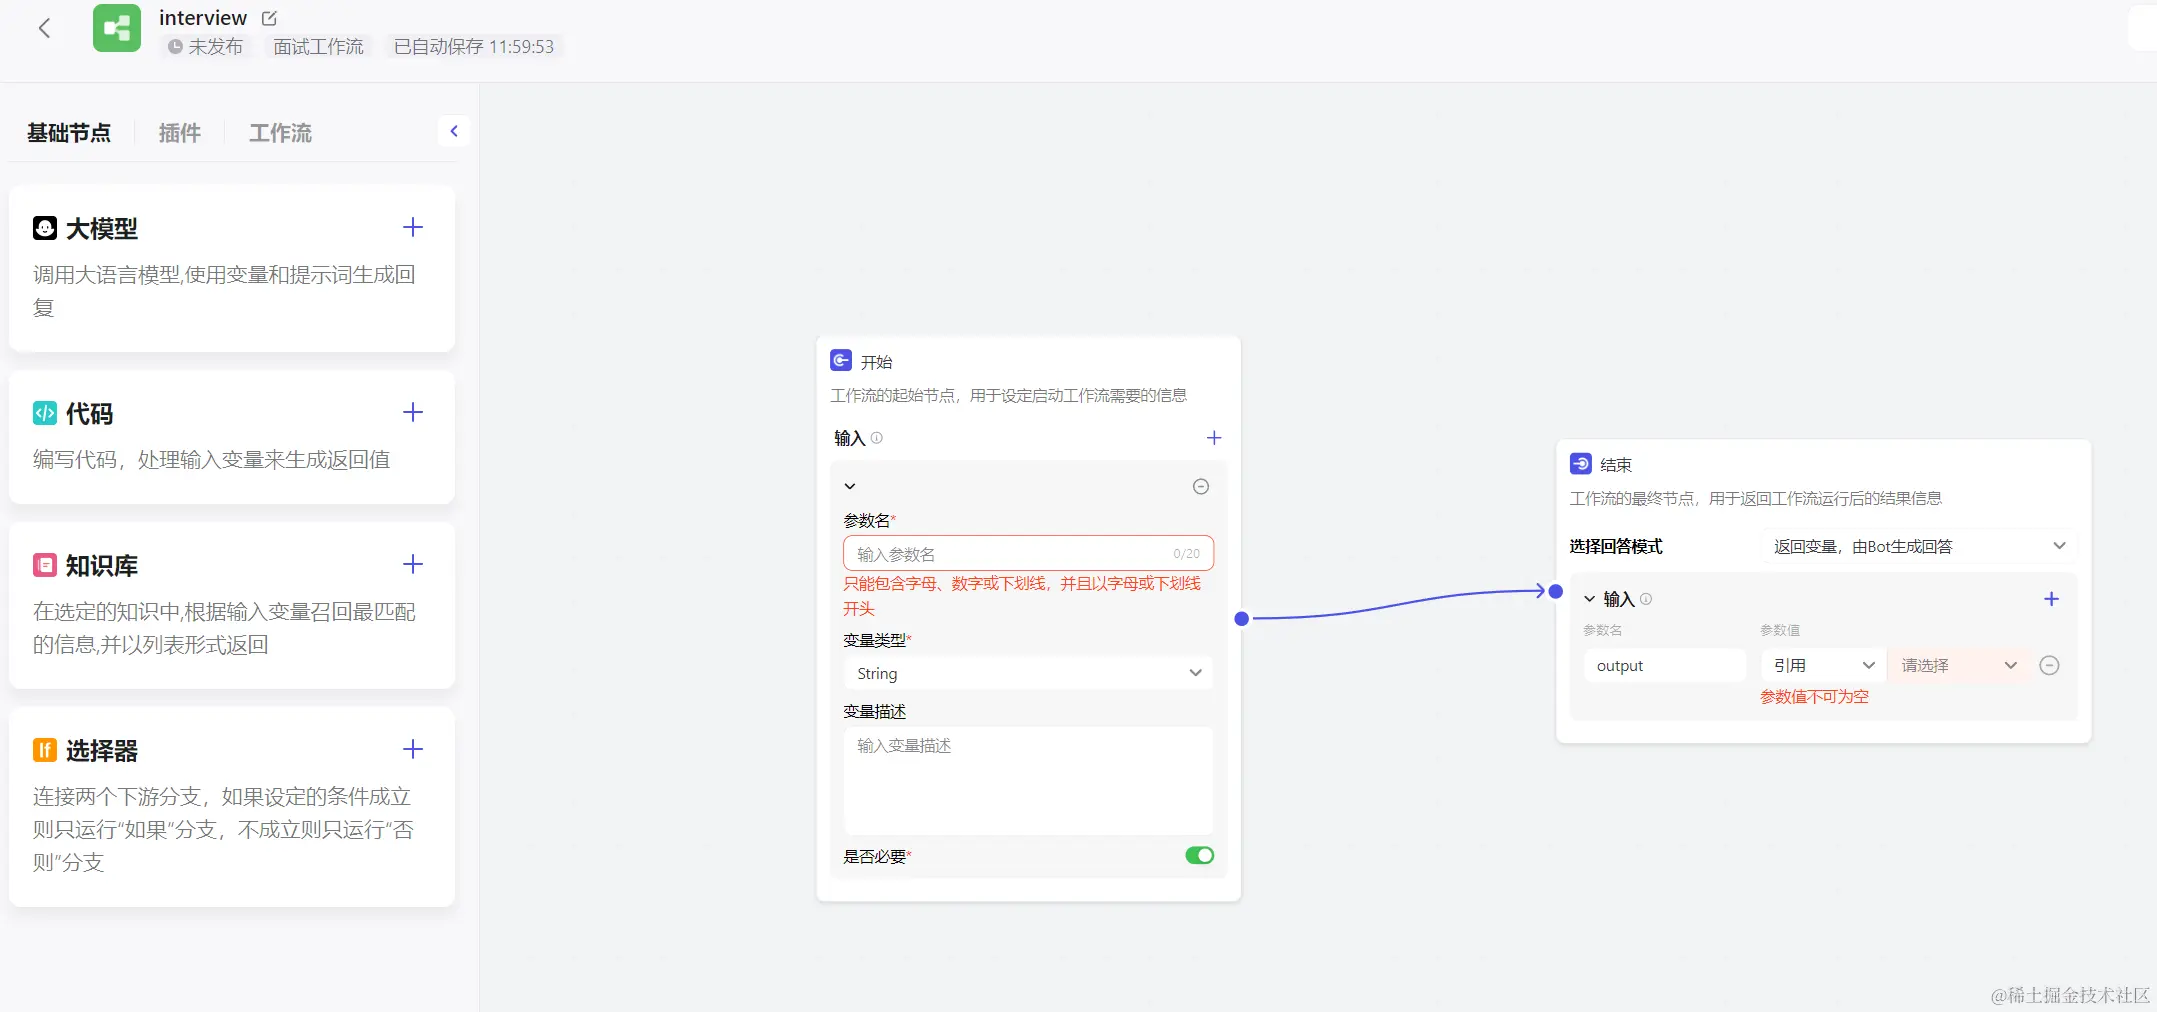Open the 选择回答模式 dropdown

[x=1919, y=546]
